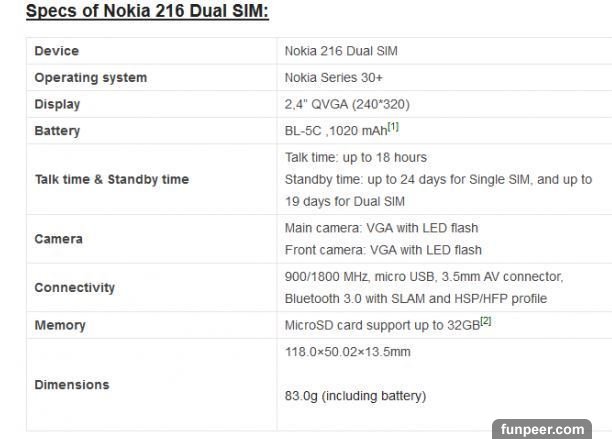Image resolution: width=612 pixels, height=439 pixels.
Task: Open footnote 2 next to 32GB
Action: (x=485, y=321)
